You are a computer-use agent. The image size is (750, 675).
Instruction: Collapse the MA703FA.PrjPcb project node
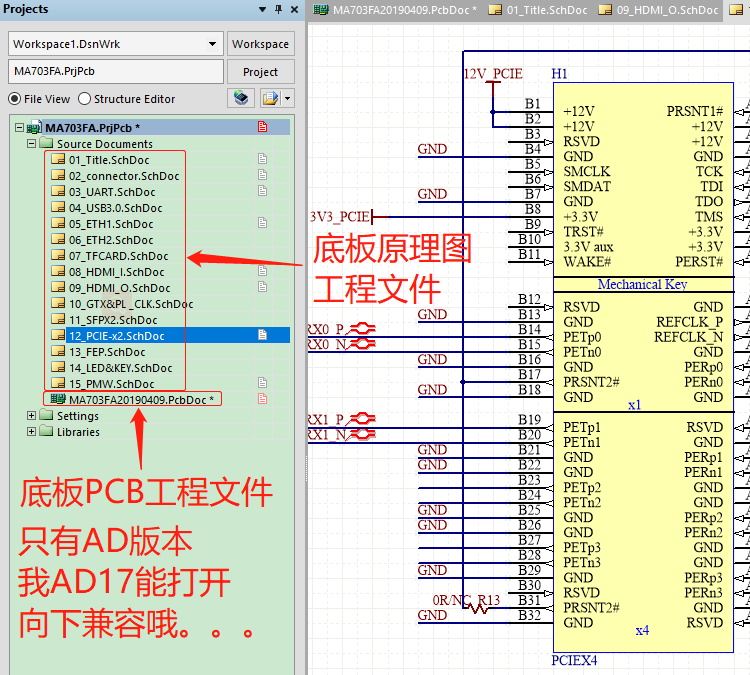pyautogui.click(x=19, y=128)
